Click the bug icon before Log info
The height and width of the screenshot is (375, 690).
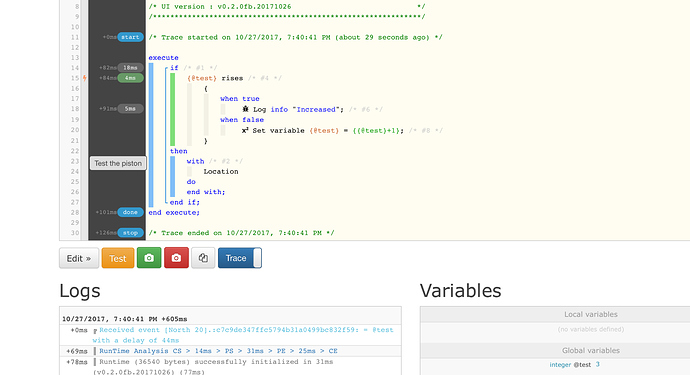(x=246, y=109)
